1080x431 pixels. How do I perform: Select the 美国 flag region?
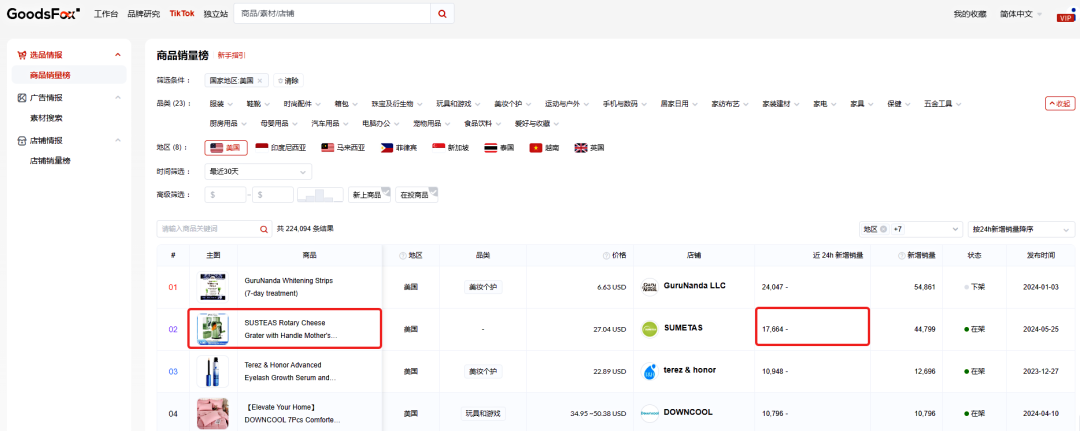226,148
